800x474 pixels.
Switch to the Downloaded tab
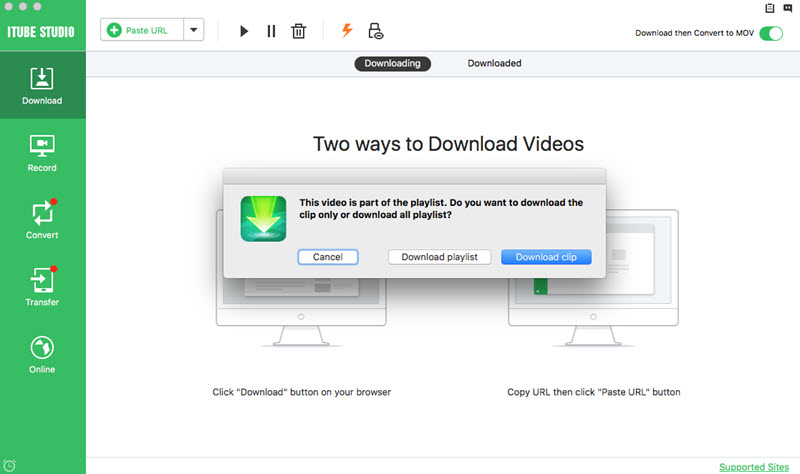pos(494,63)
